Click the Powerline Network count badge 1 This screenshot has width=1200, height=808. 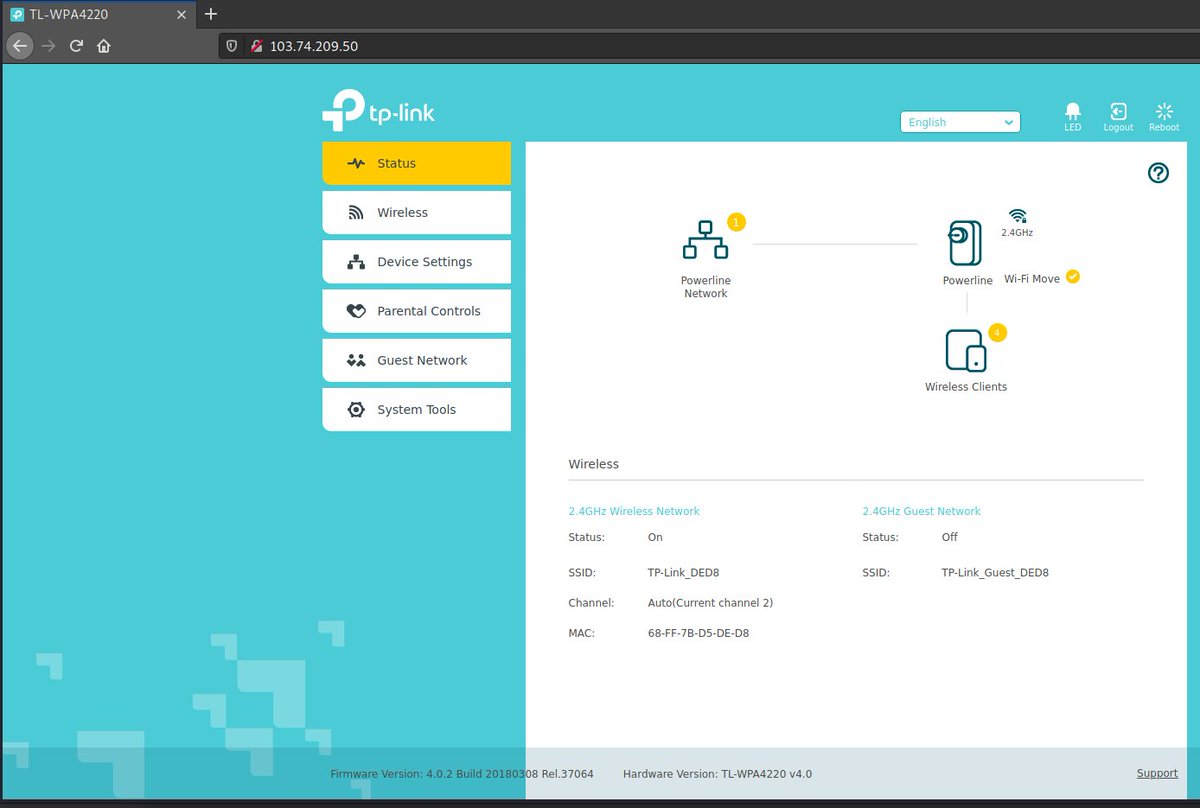[x=737, y=222]
